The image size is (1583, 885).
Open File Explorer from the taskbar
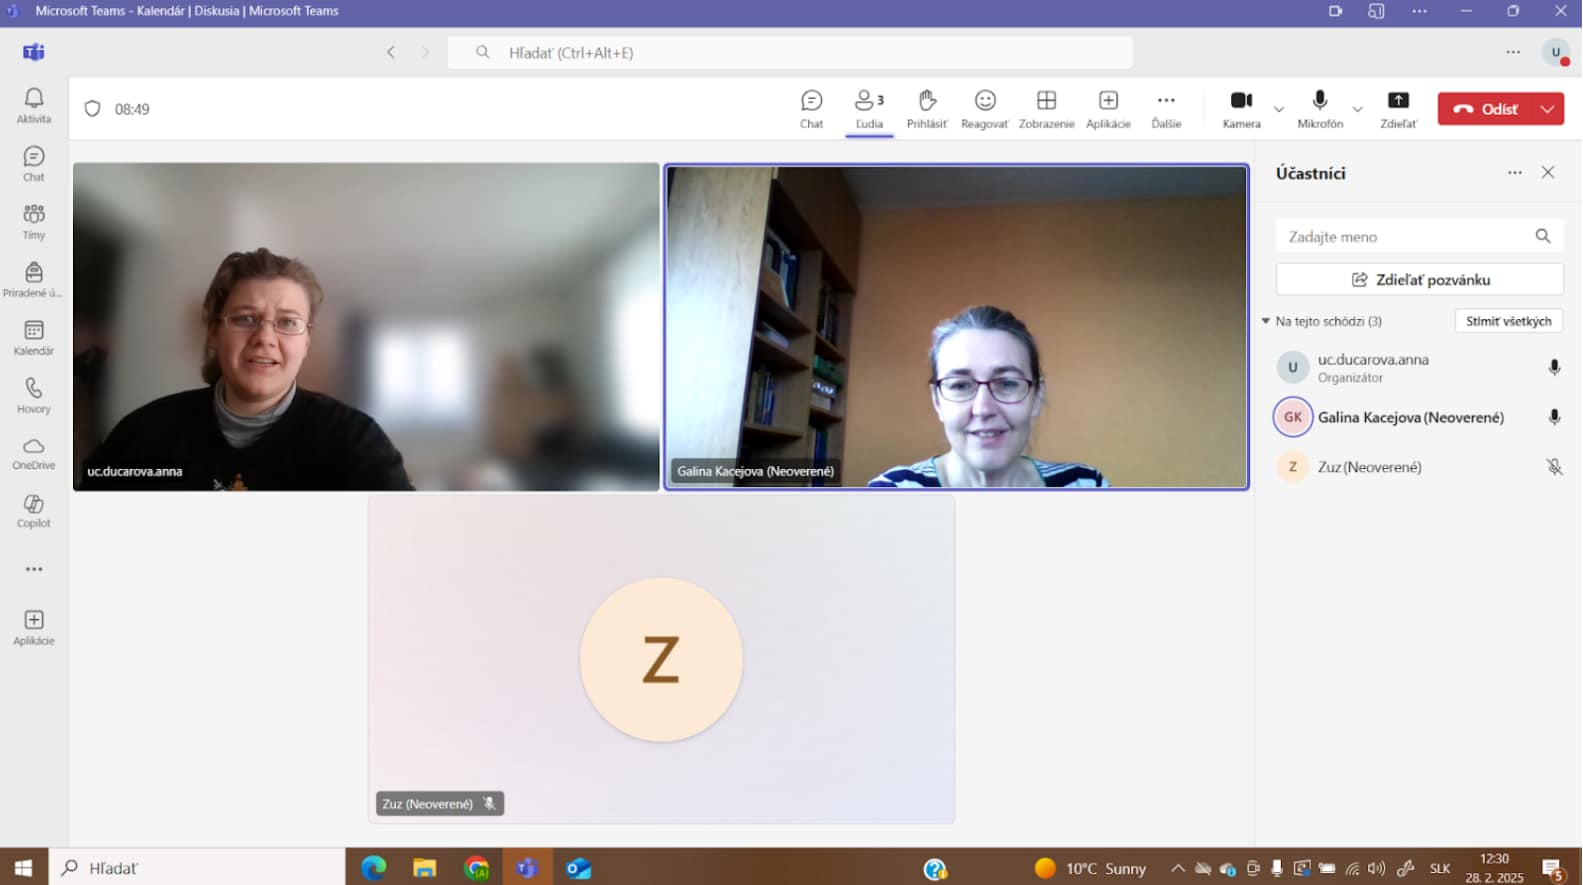coord(425,868)
